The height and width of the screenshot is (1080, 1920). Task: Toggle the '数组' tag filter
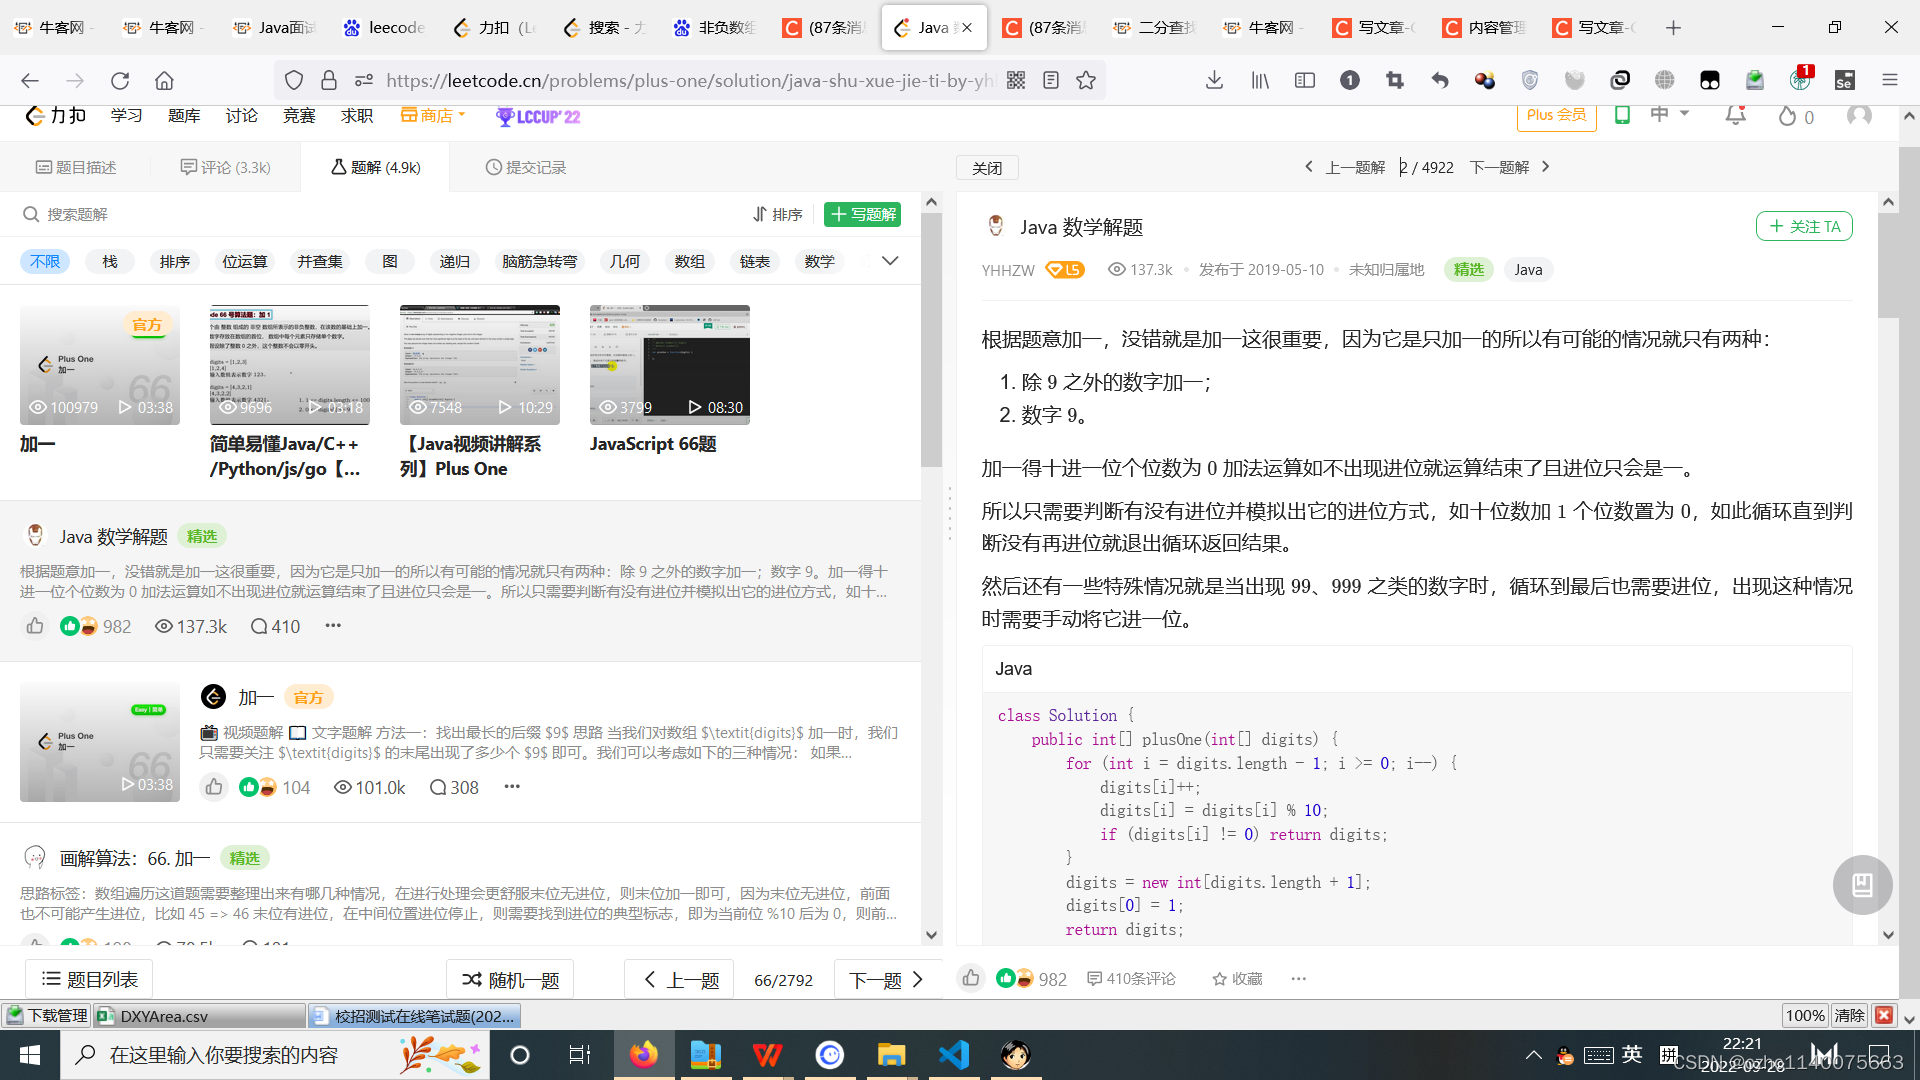pyautogui.click(x=690, y=261)
